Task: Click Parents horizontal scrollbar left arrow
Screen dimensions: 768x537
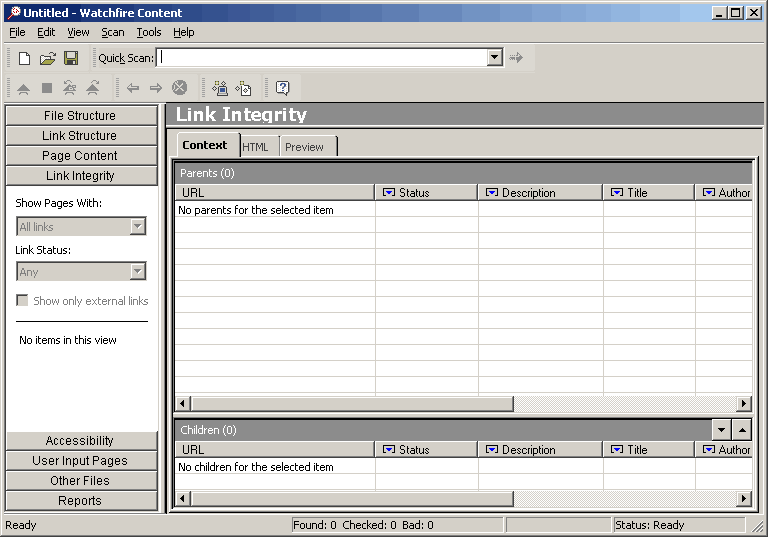Action: click(183, 404)
